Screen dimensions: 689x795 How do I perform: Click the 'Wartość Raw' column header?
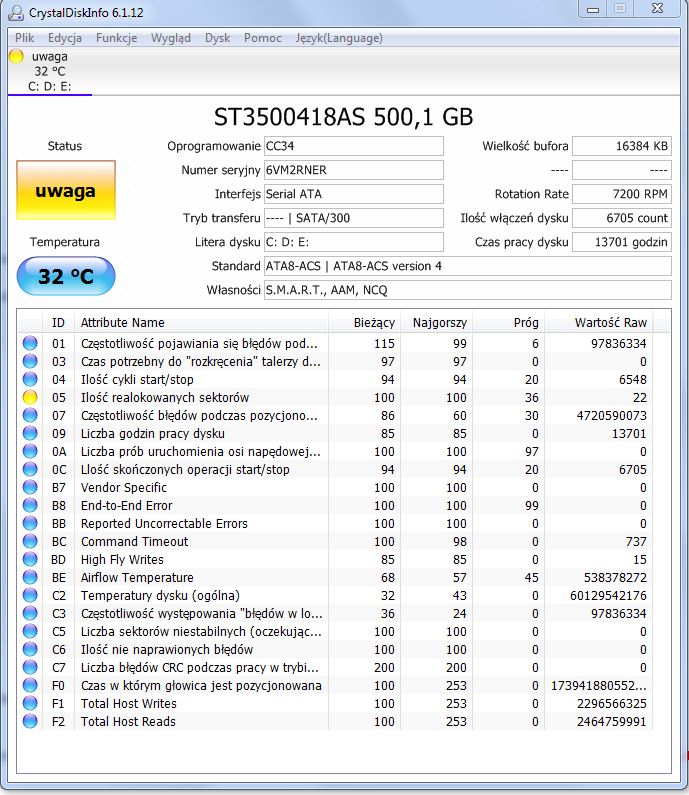[599, 322]
